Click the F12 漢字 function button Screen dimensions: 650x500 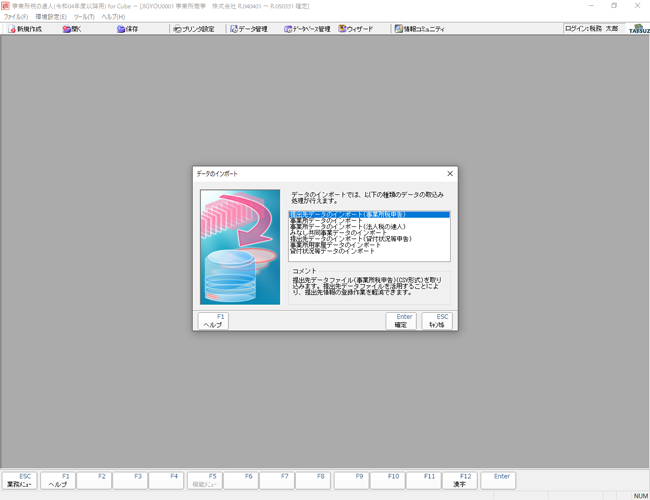459,481
